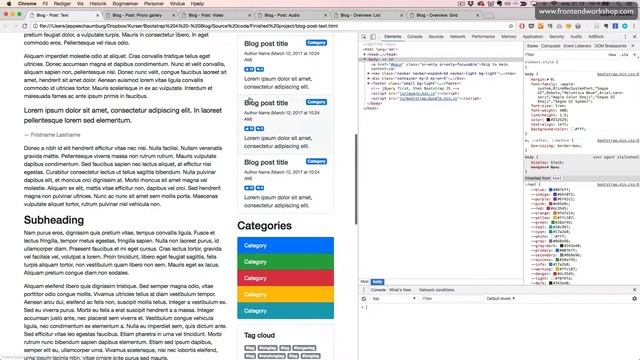The image size is (640, 360).
Task: Switch to What's New drawer tab
Action: pos(400,290)
